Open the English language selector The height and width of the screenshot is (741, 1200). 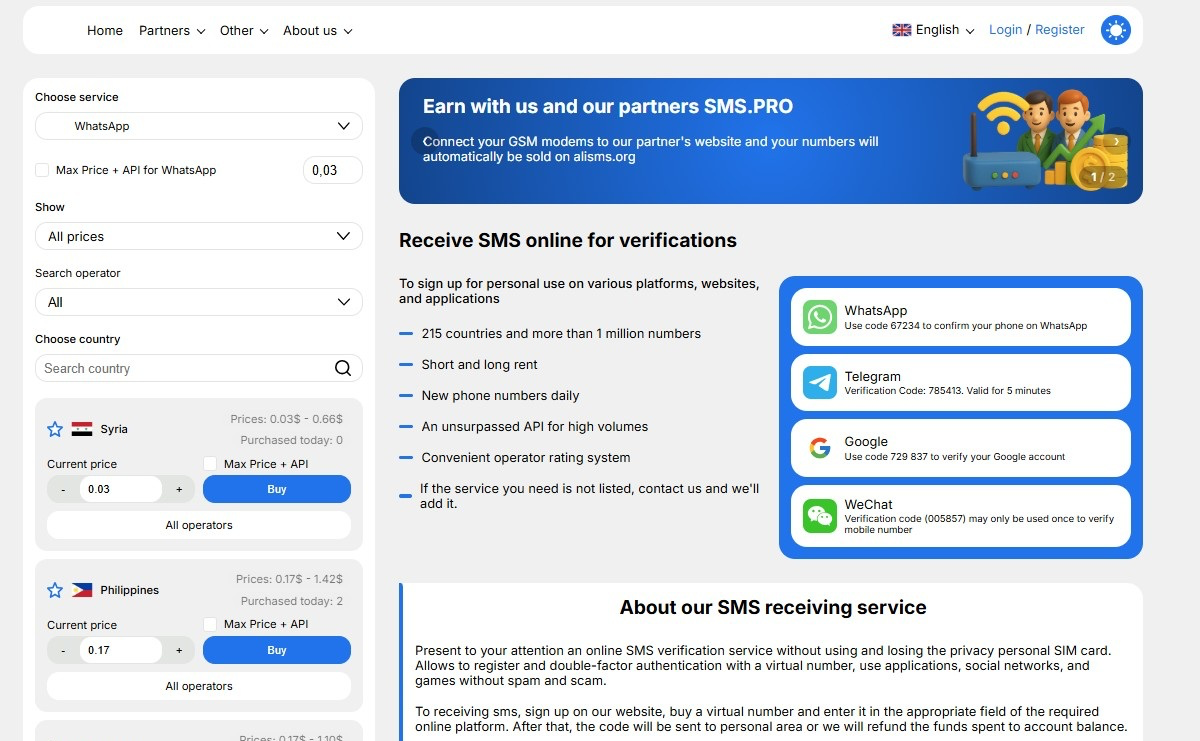click(933, 30)
